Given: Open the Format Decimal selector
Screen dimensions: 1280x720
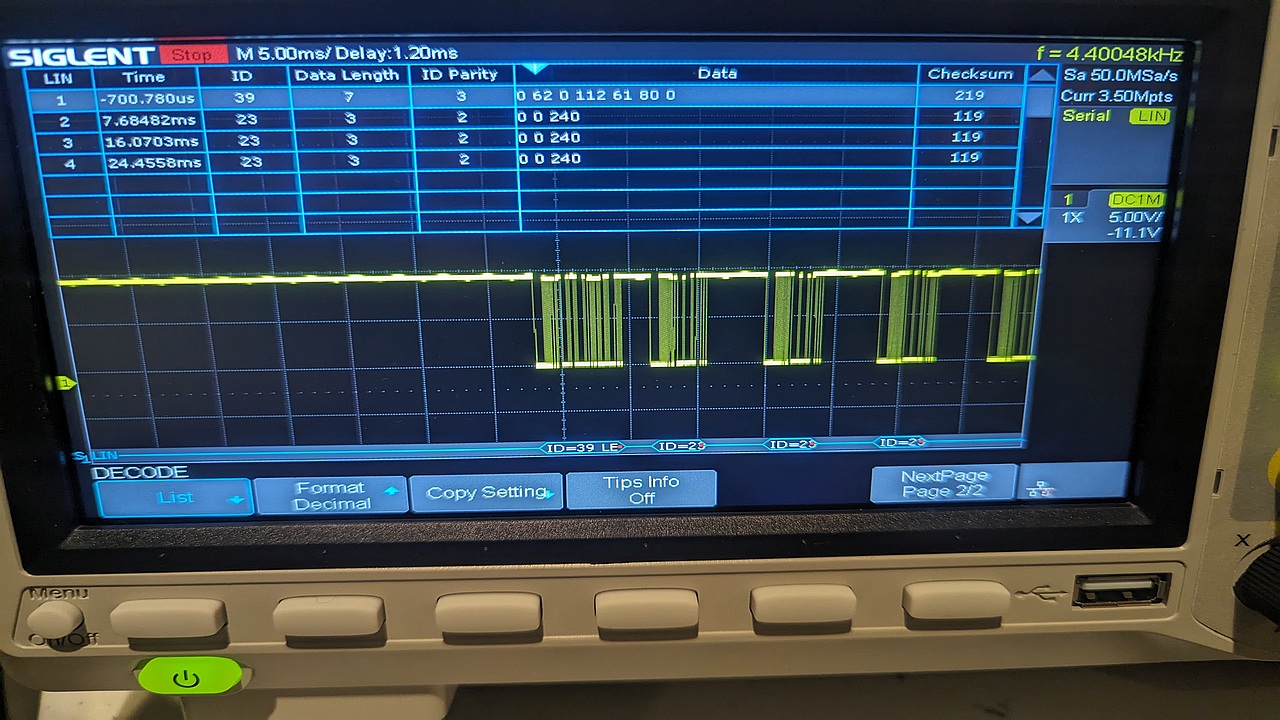Looking at the screenshot, I should (331, 495).
